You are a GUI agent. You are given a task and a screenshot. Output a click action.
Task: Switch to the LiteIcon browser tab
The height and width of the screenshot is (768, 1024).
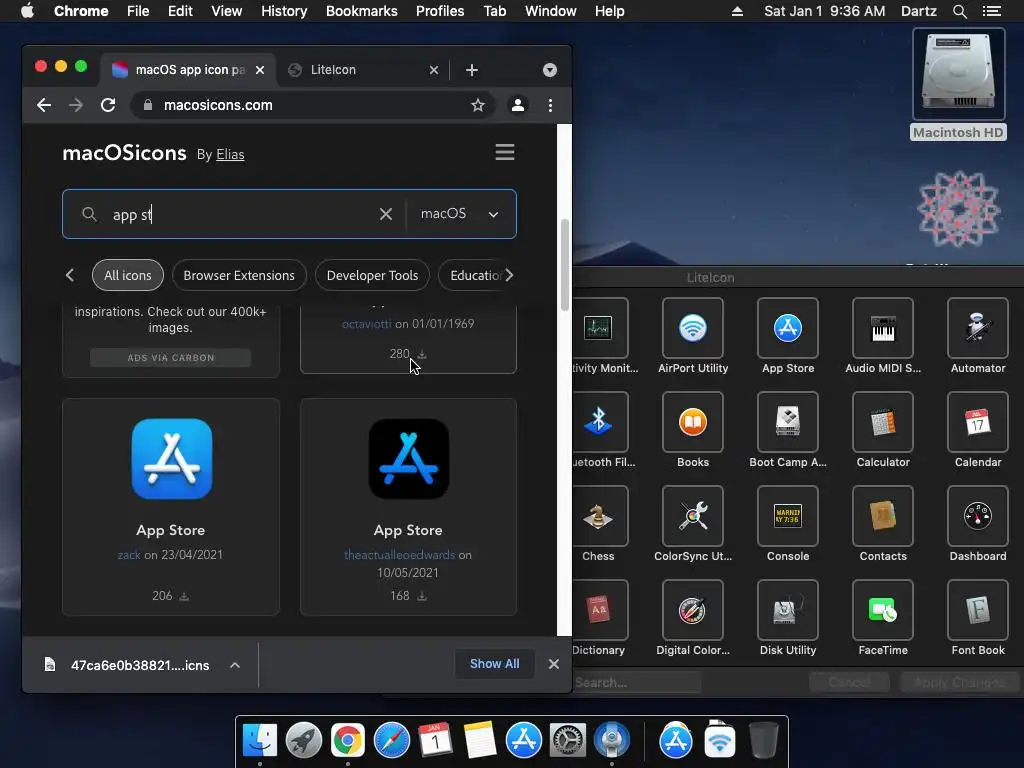(x=363, y=70)
